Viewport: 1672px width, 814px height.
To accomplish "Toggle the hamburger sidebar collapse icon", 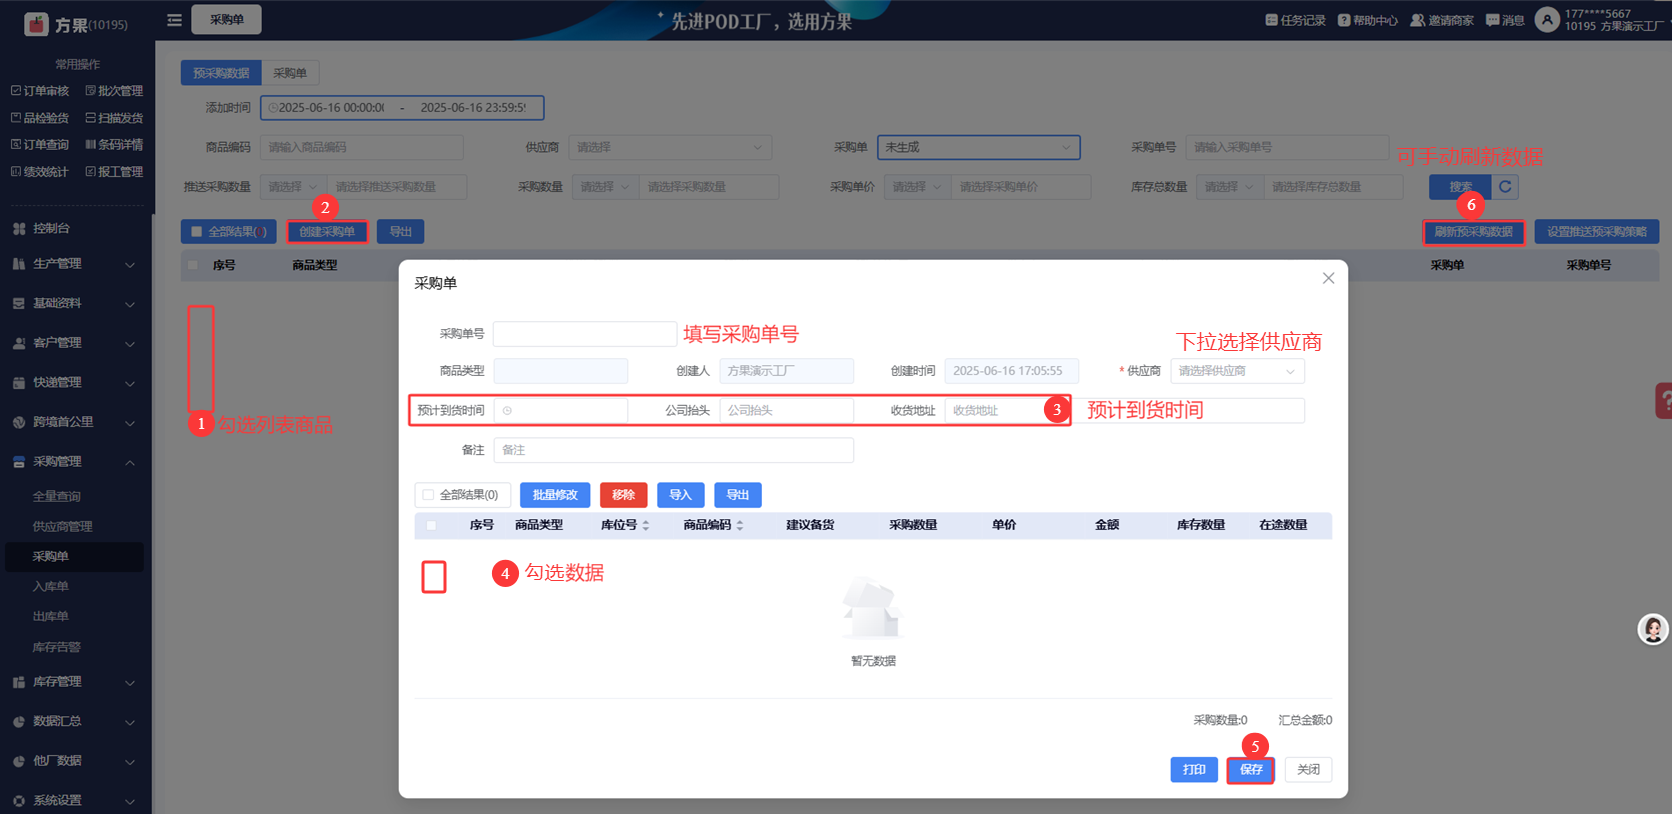I will pos(174,20).
